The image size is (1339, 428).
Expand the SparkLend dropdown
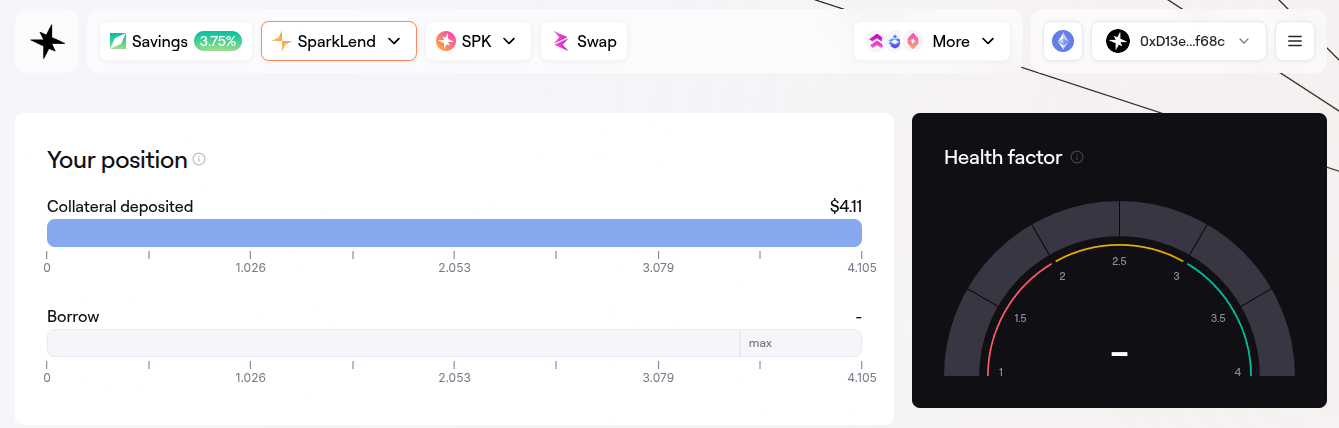(394, 41)
